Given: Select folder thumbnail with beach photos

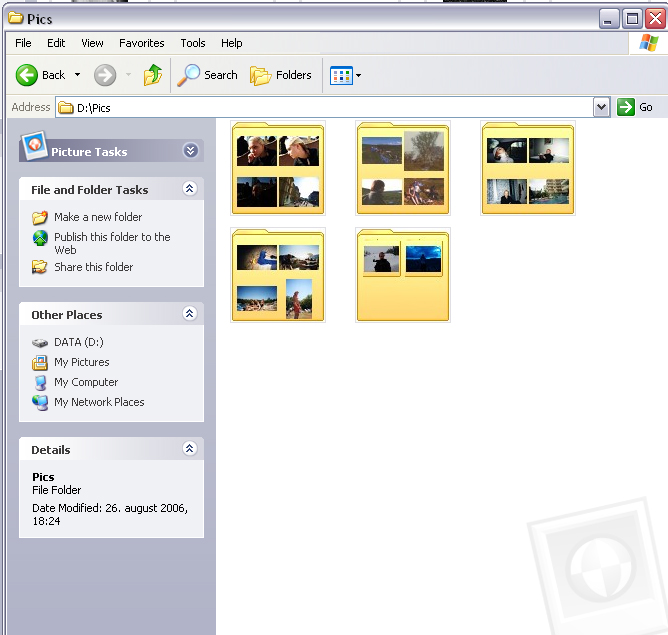Looking at the screenshot, I should (278, 275).
